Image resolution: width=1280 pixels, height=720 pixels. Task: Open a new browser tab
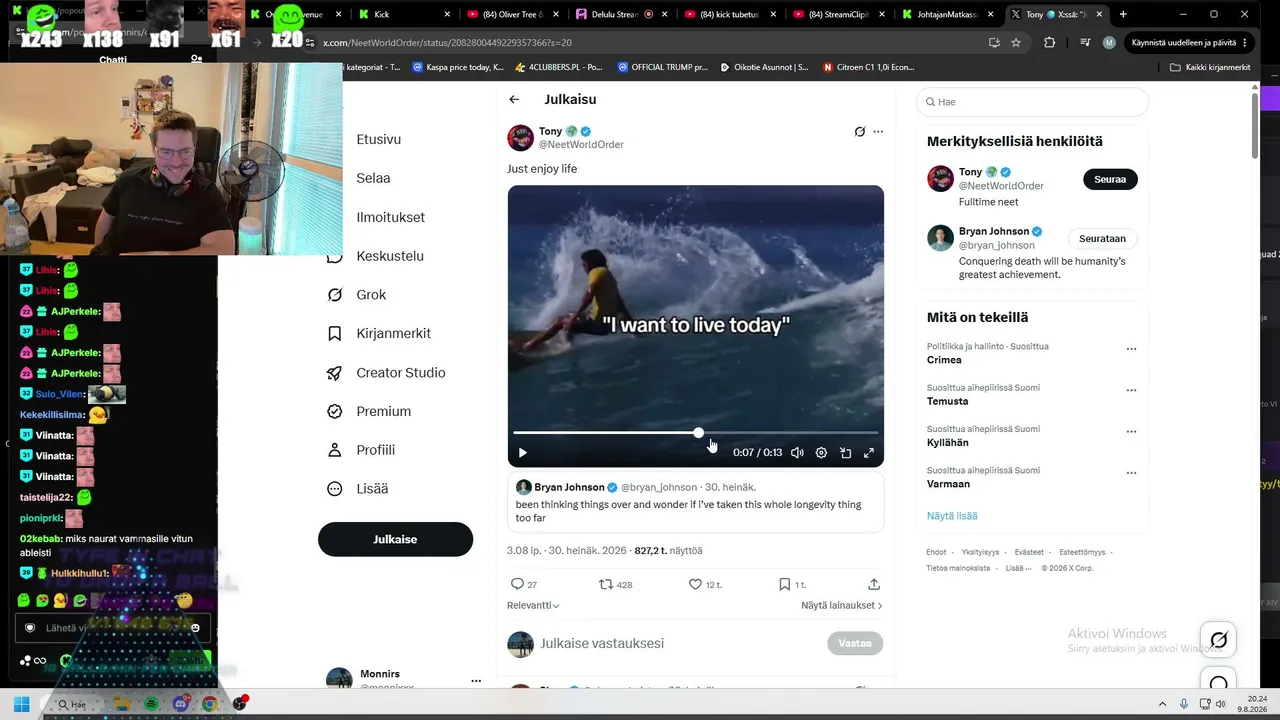[x=1123, y=14]
